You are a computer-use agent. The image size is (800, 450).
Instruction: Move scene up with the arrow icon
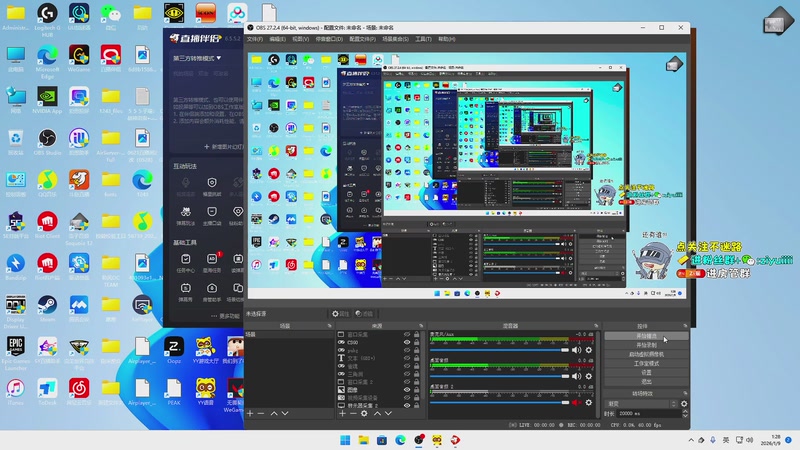(274, 413)
